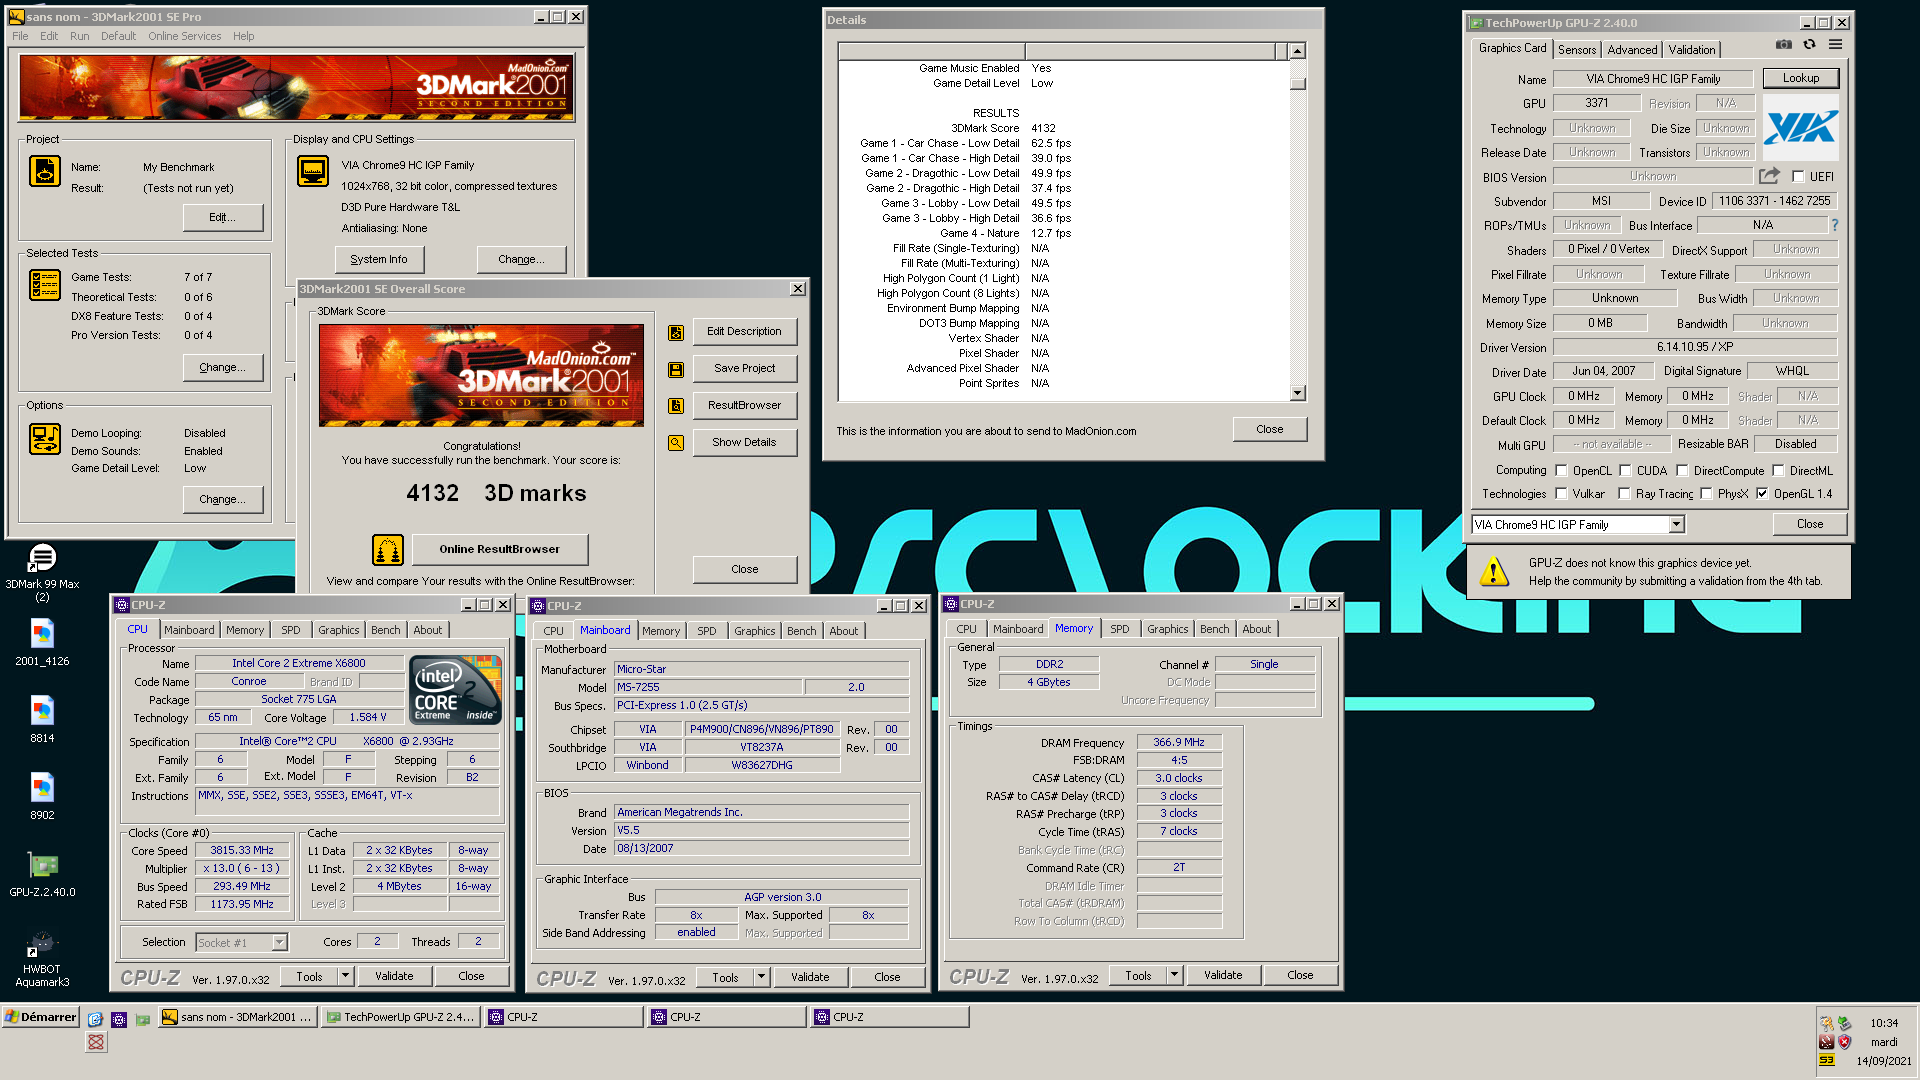Click the Online ResultBrowser yellow icon
The image size is (1920, 1080).
click(x=388, y=549)
